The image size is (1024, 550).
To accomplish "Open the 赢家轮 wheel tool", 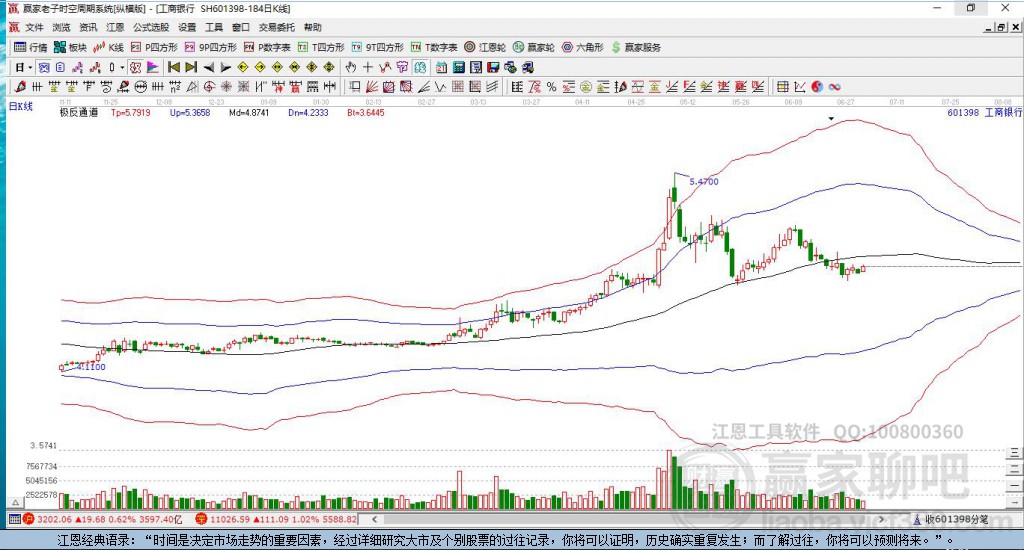I will [534, 47].
